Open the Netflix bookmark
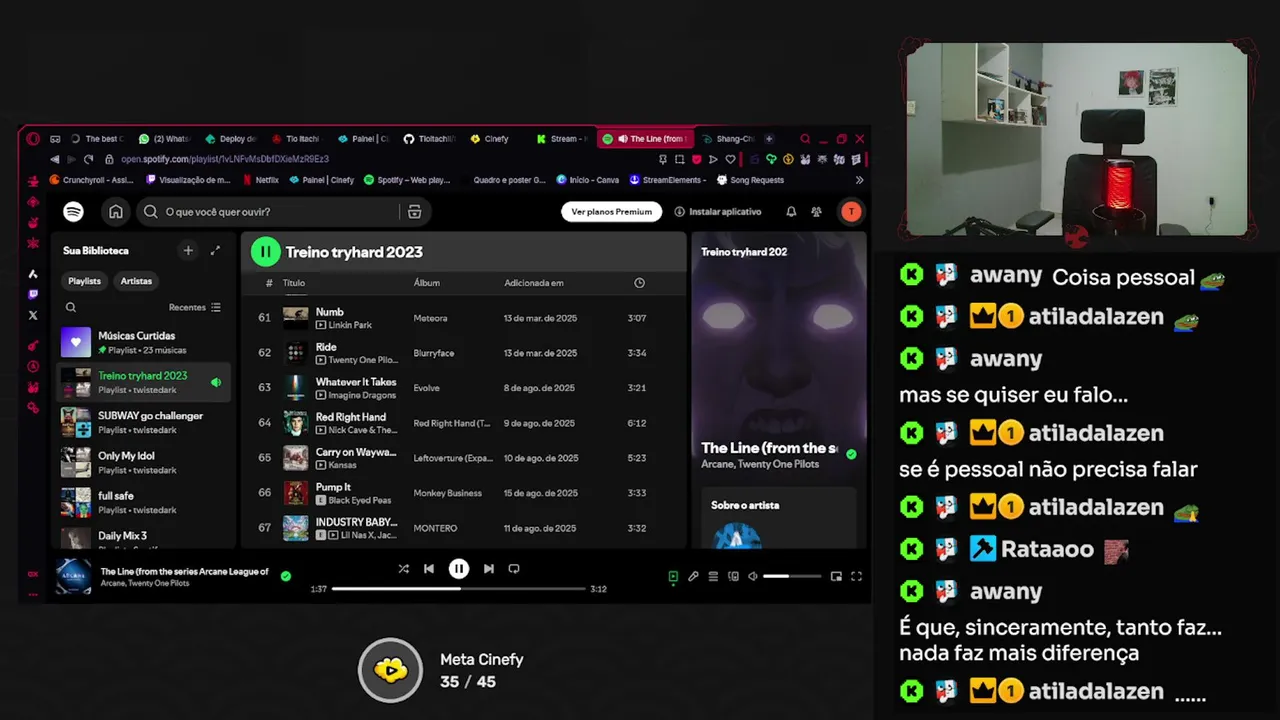 (x=260, y=180)
